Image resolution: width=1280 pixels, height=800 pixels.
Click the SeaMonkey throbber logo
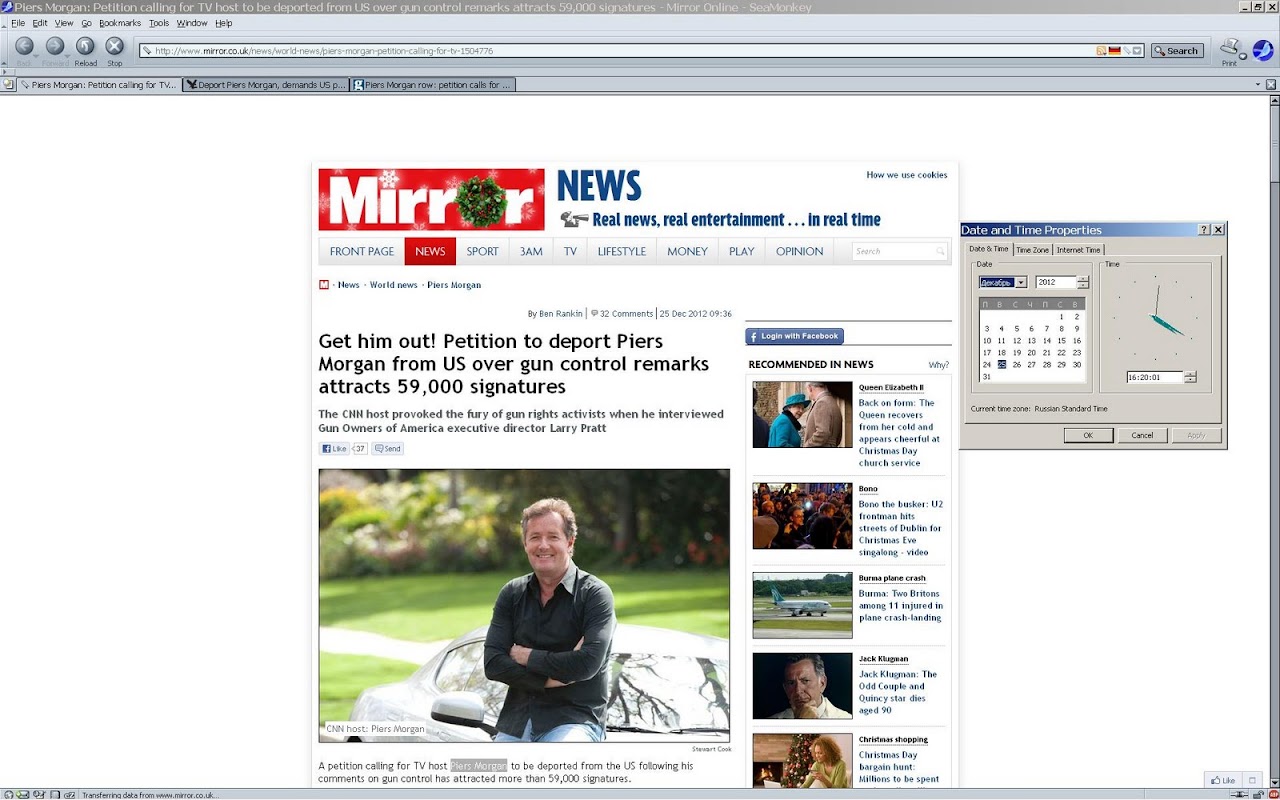point(1263,50)
